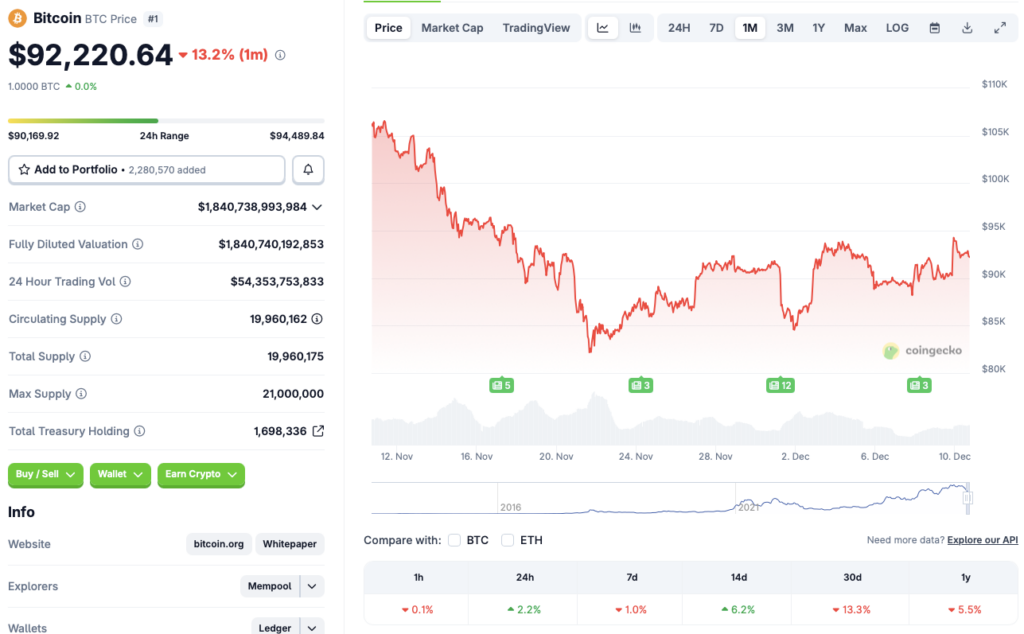Select the line chart view icon
This screenshot has height=634, width=1024.
click(x=602, y=27)
